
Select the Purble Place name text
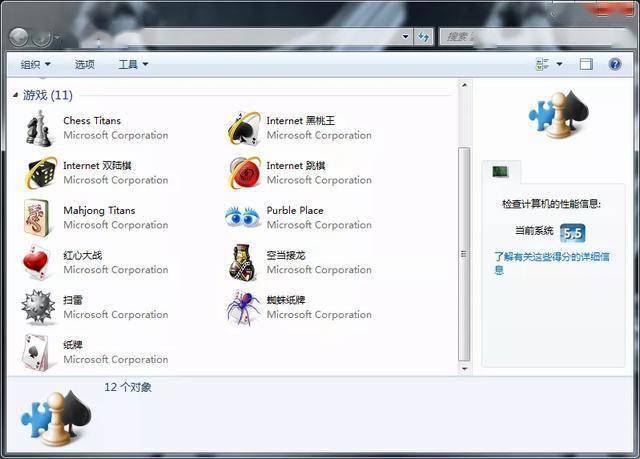coord(295,211)
